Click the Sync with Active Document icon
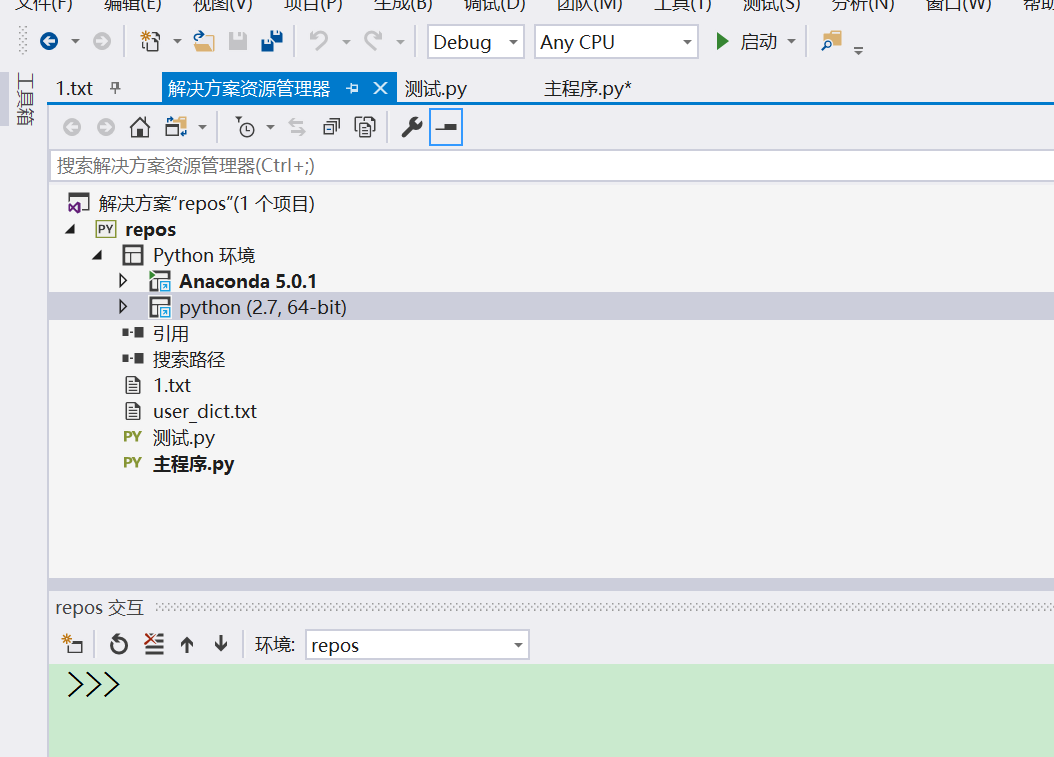This screenshot has width=1054, height=757. pos(296,127)
